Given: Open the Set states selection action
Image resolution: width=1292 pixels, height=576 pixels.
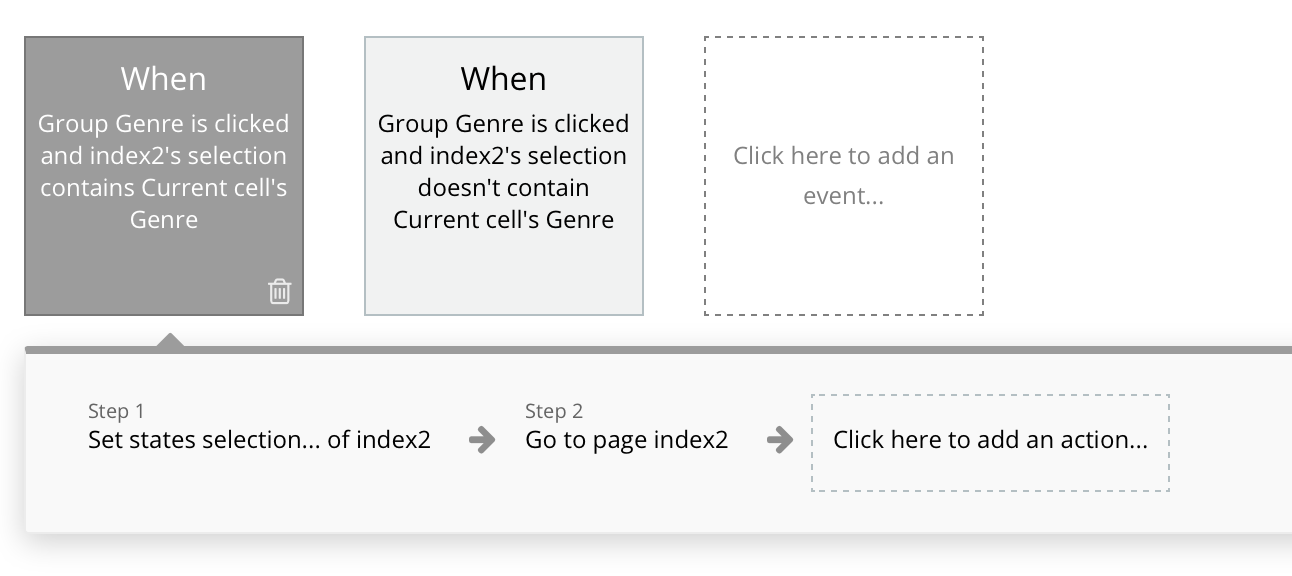Looking at the screenshot, I should pos(259,440).
